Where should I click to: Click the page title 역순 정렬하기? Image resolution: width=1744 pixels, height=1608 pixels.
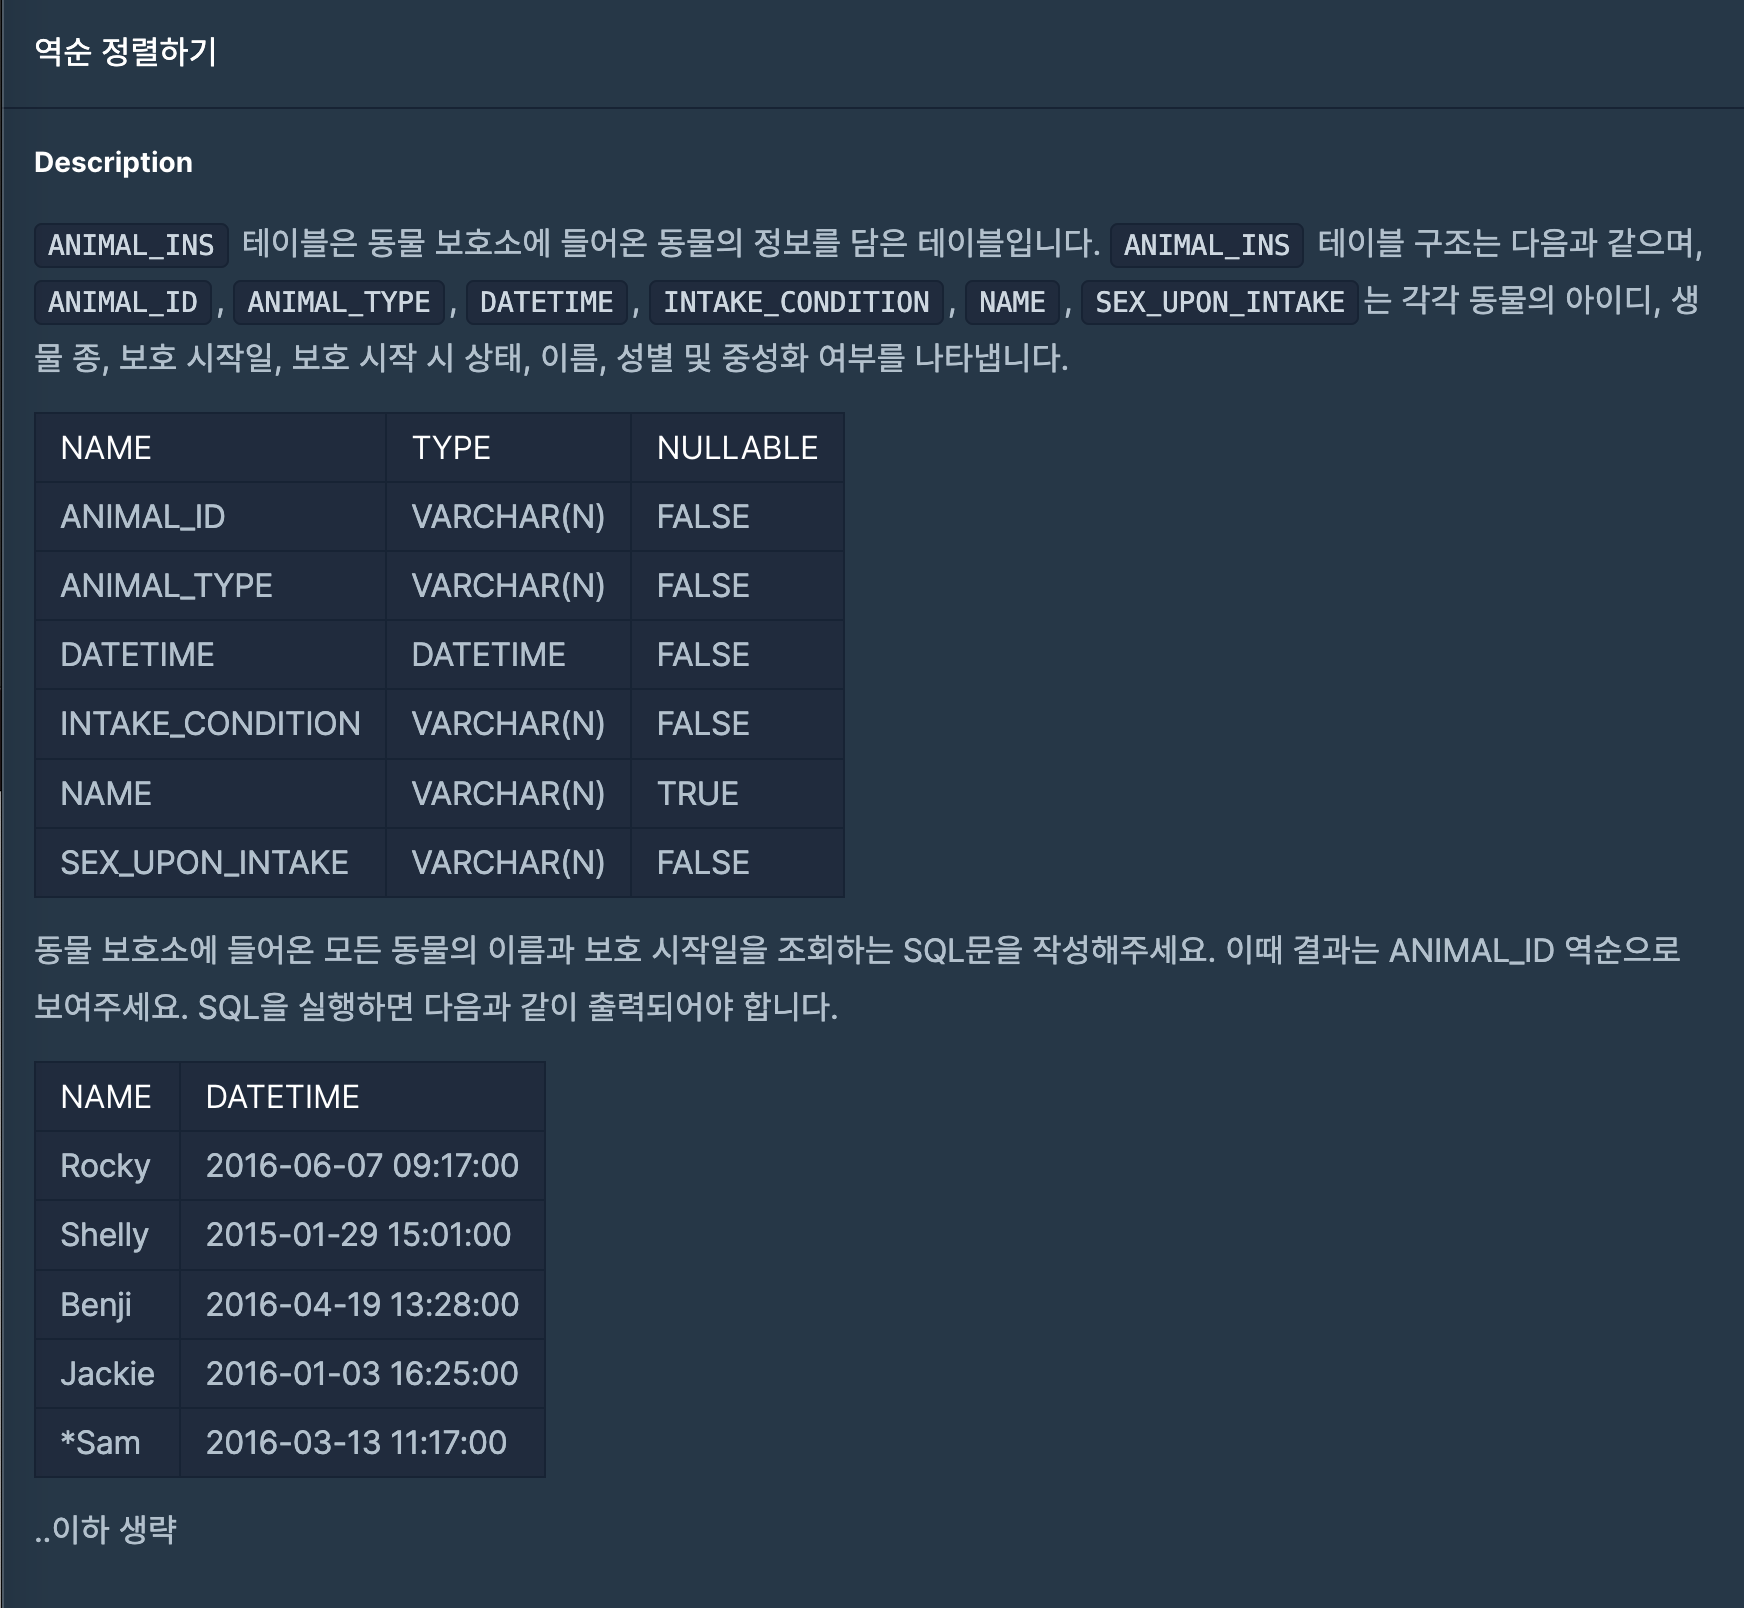coord(125,51)
